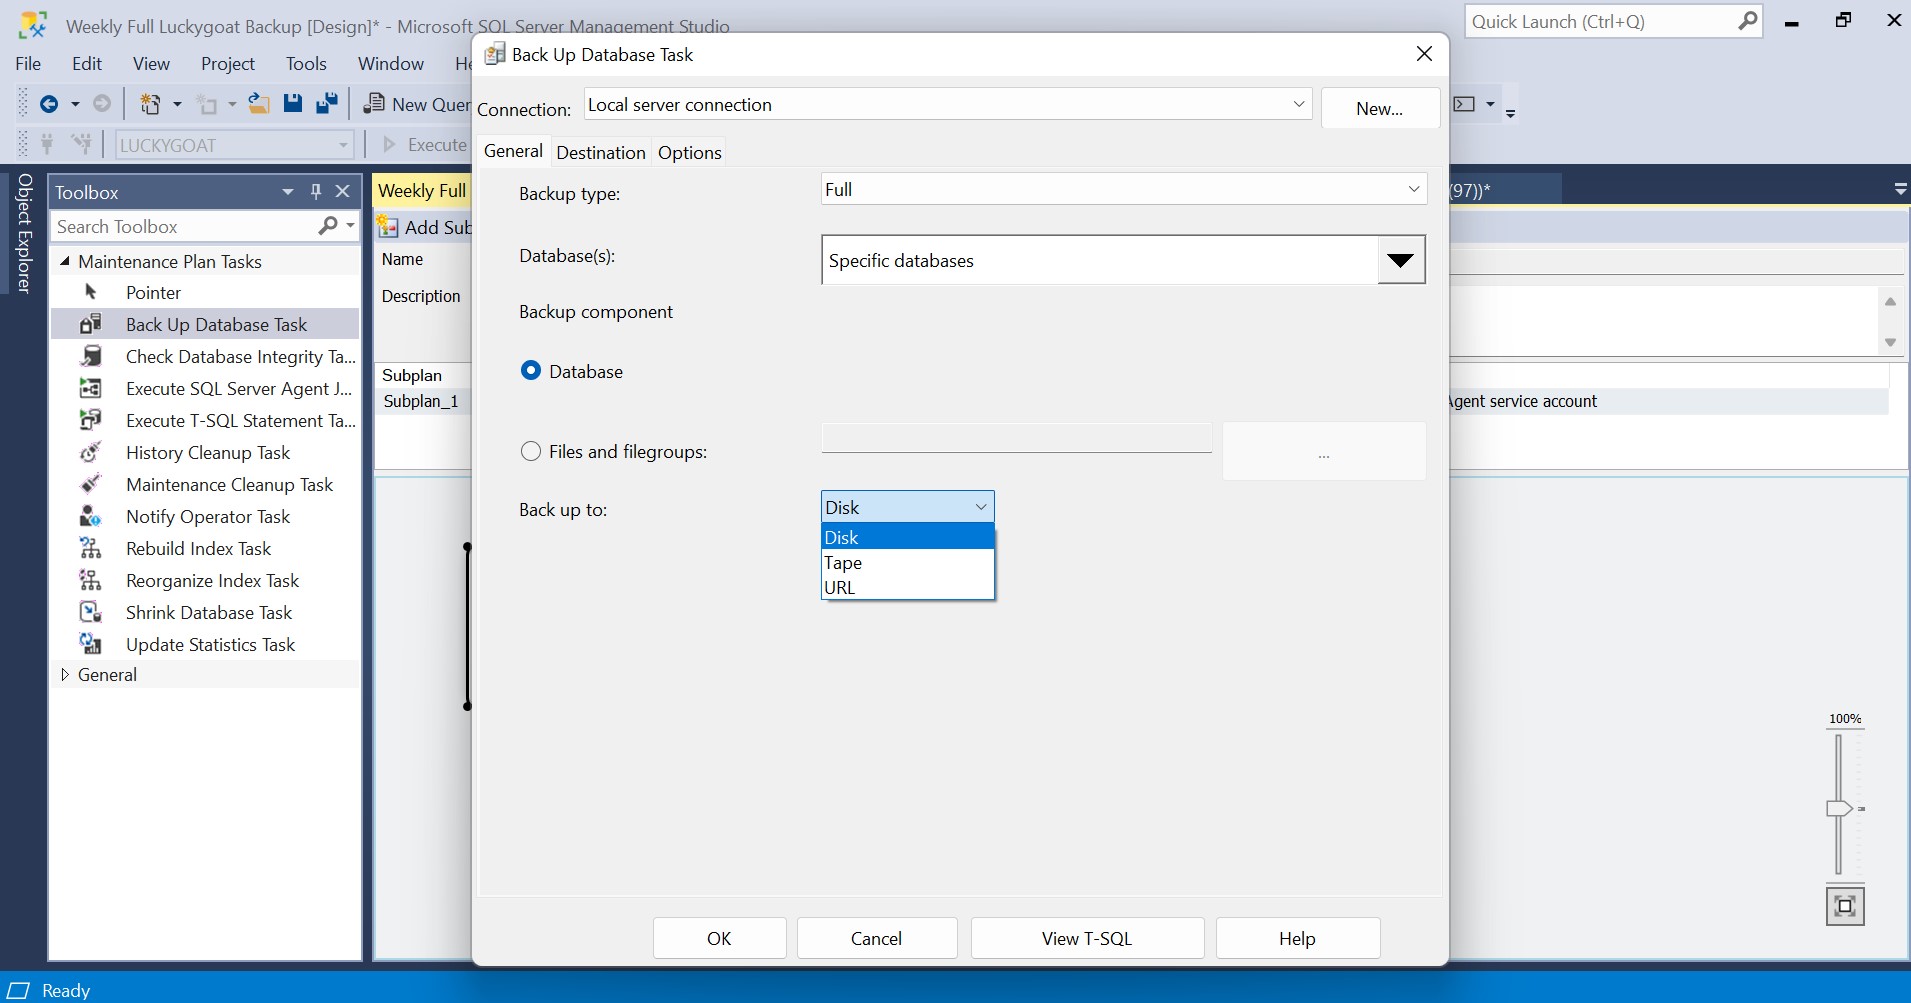Viewport: 1911px width, 1003px height.
Task: Expand the General toolbox group
Action: [65, 675]
